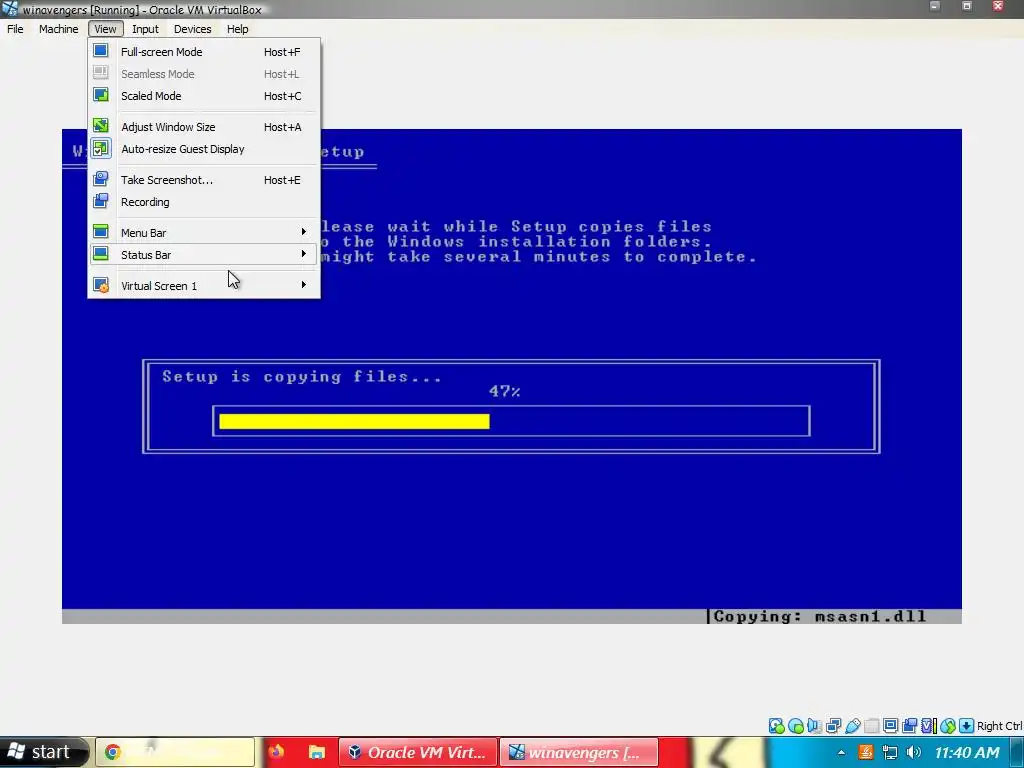Click the VirtualBox title bar icon
The image size is (1024, 768).
[x=10, y=9]
